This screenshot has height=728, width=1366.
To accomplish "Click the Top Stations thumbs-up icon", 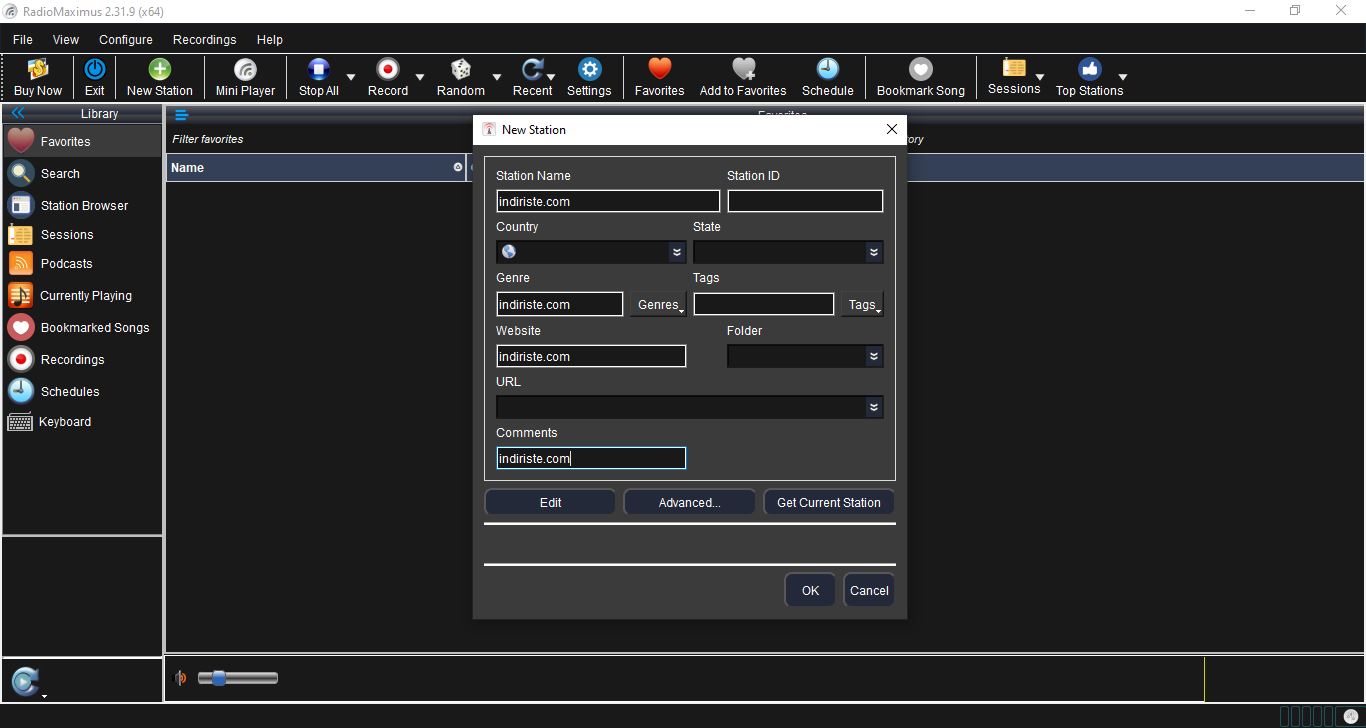I will point(1089,69).
